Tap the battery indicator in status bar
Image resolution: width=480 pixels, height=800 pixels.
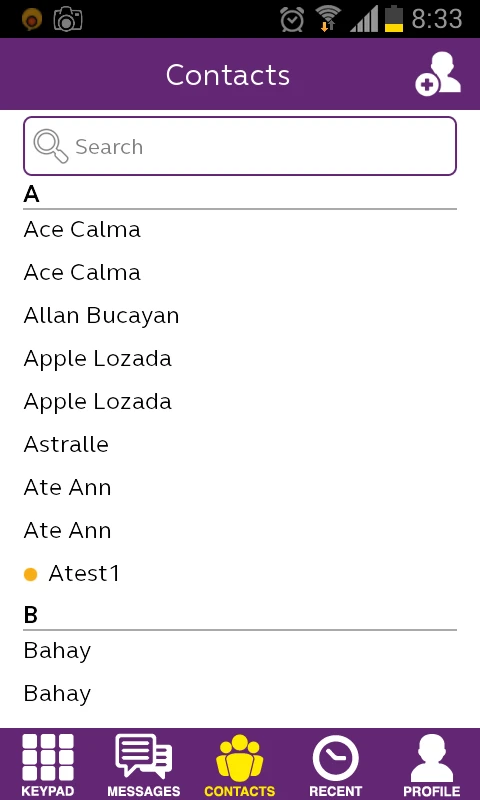pos(394,18)
